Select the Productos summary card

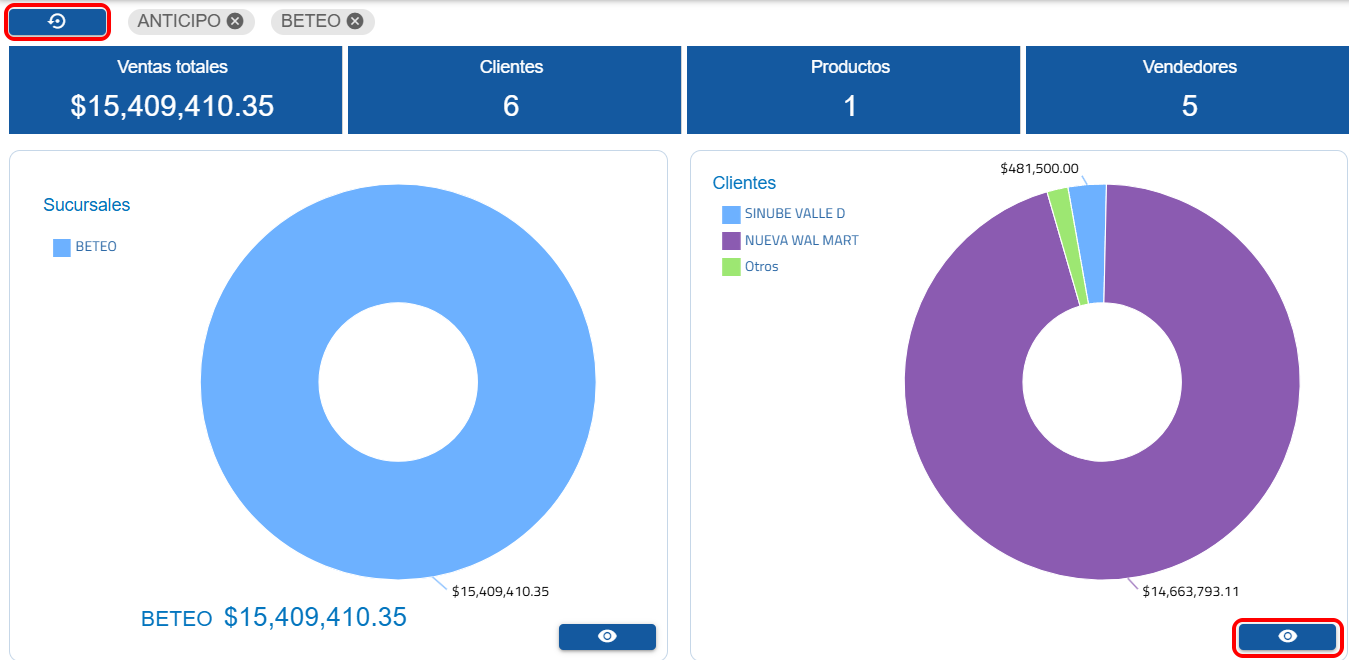point(851,89)
